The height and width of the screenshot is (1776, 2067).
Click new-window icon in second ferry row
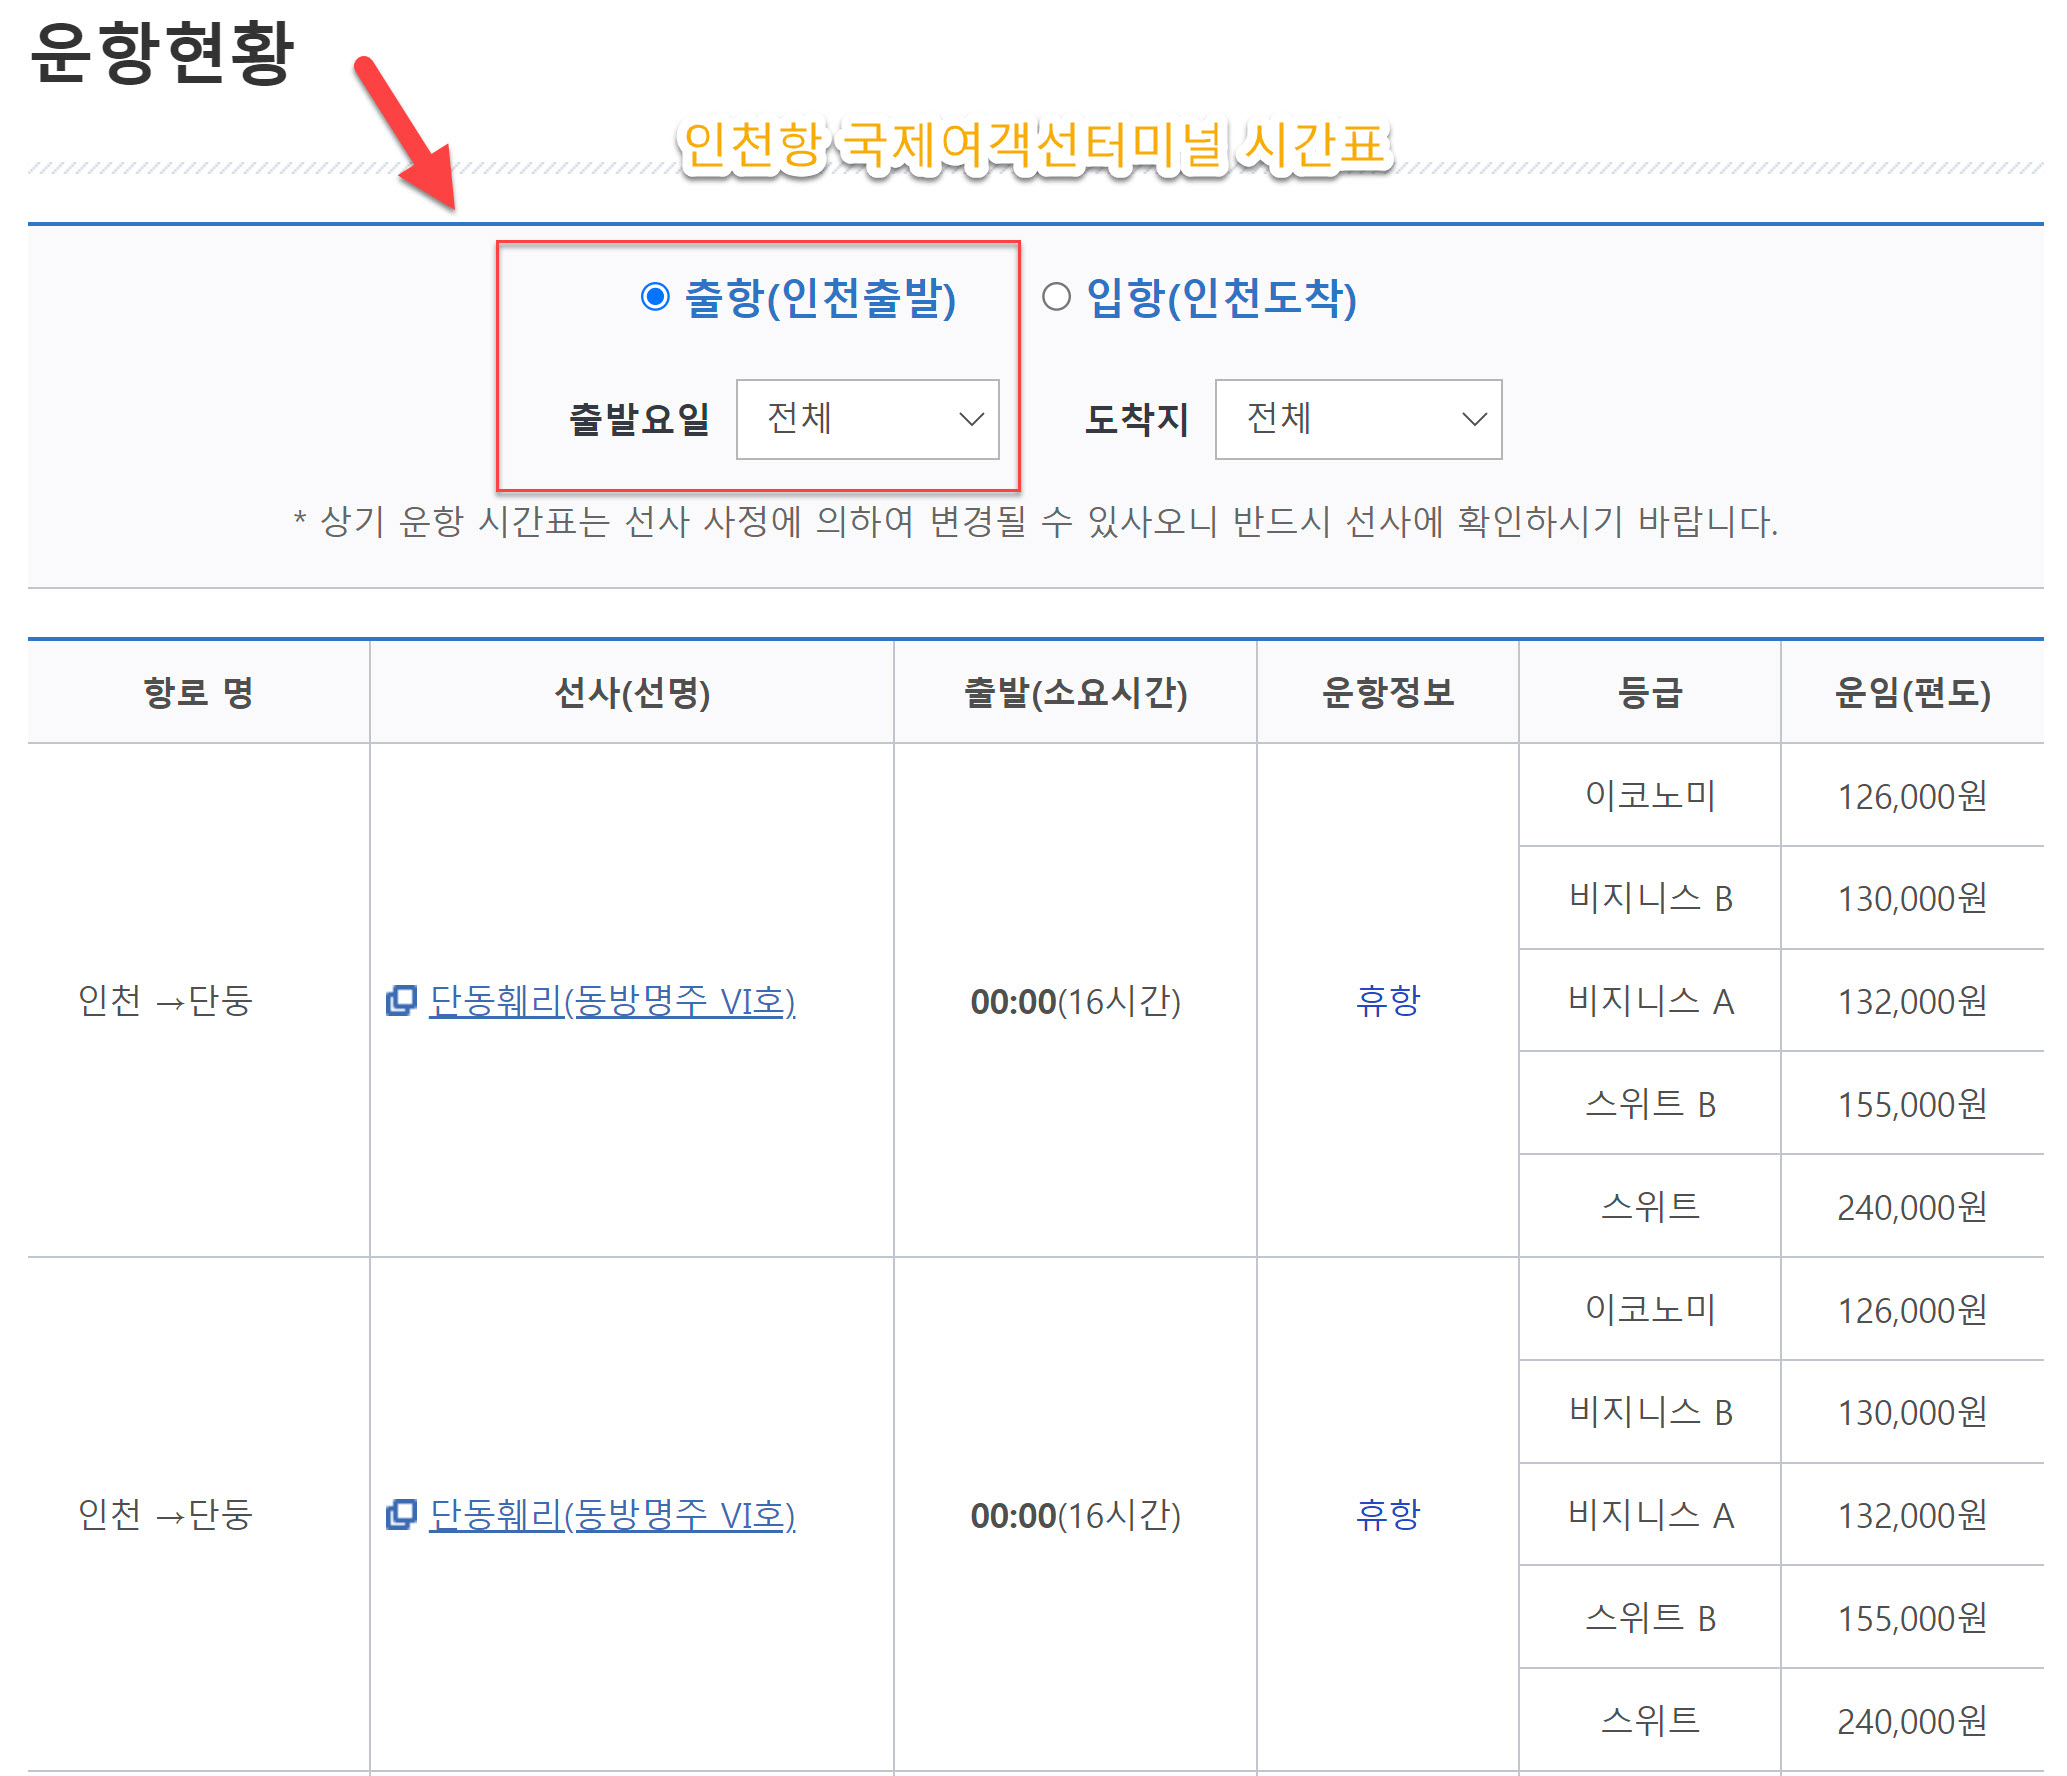tap(401, 1514)
